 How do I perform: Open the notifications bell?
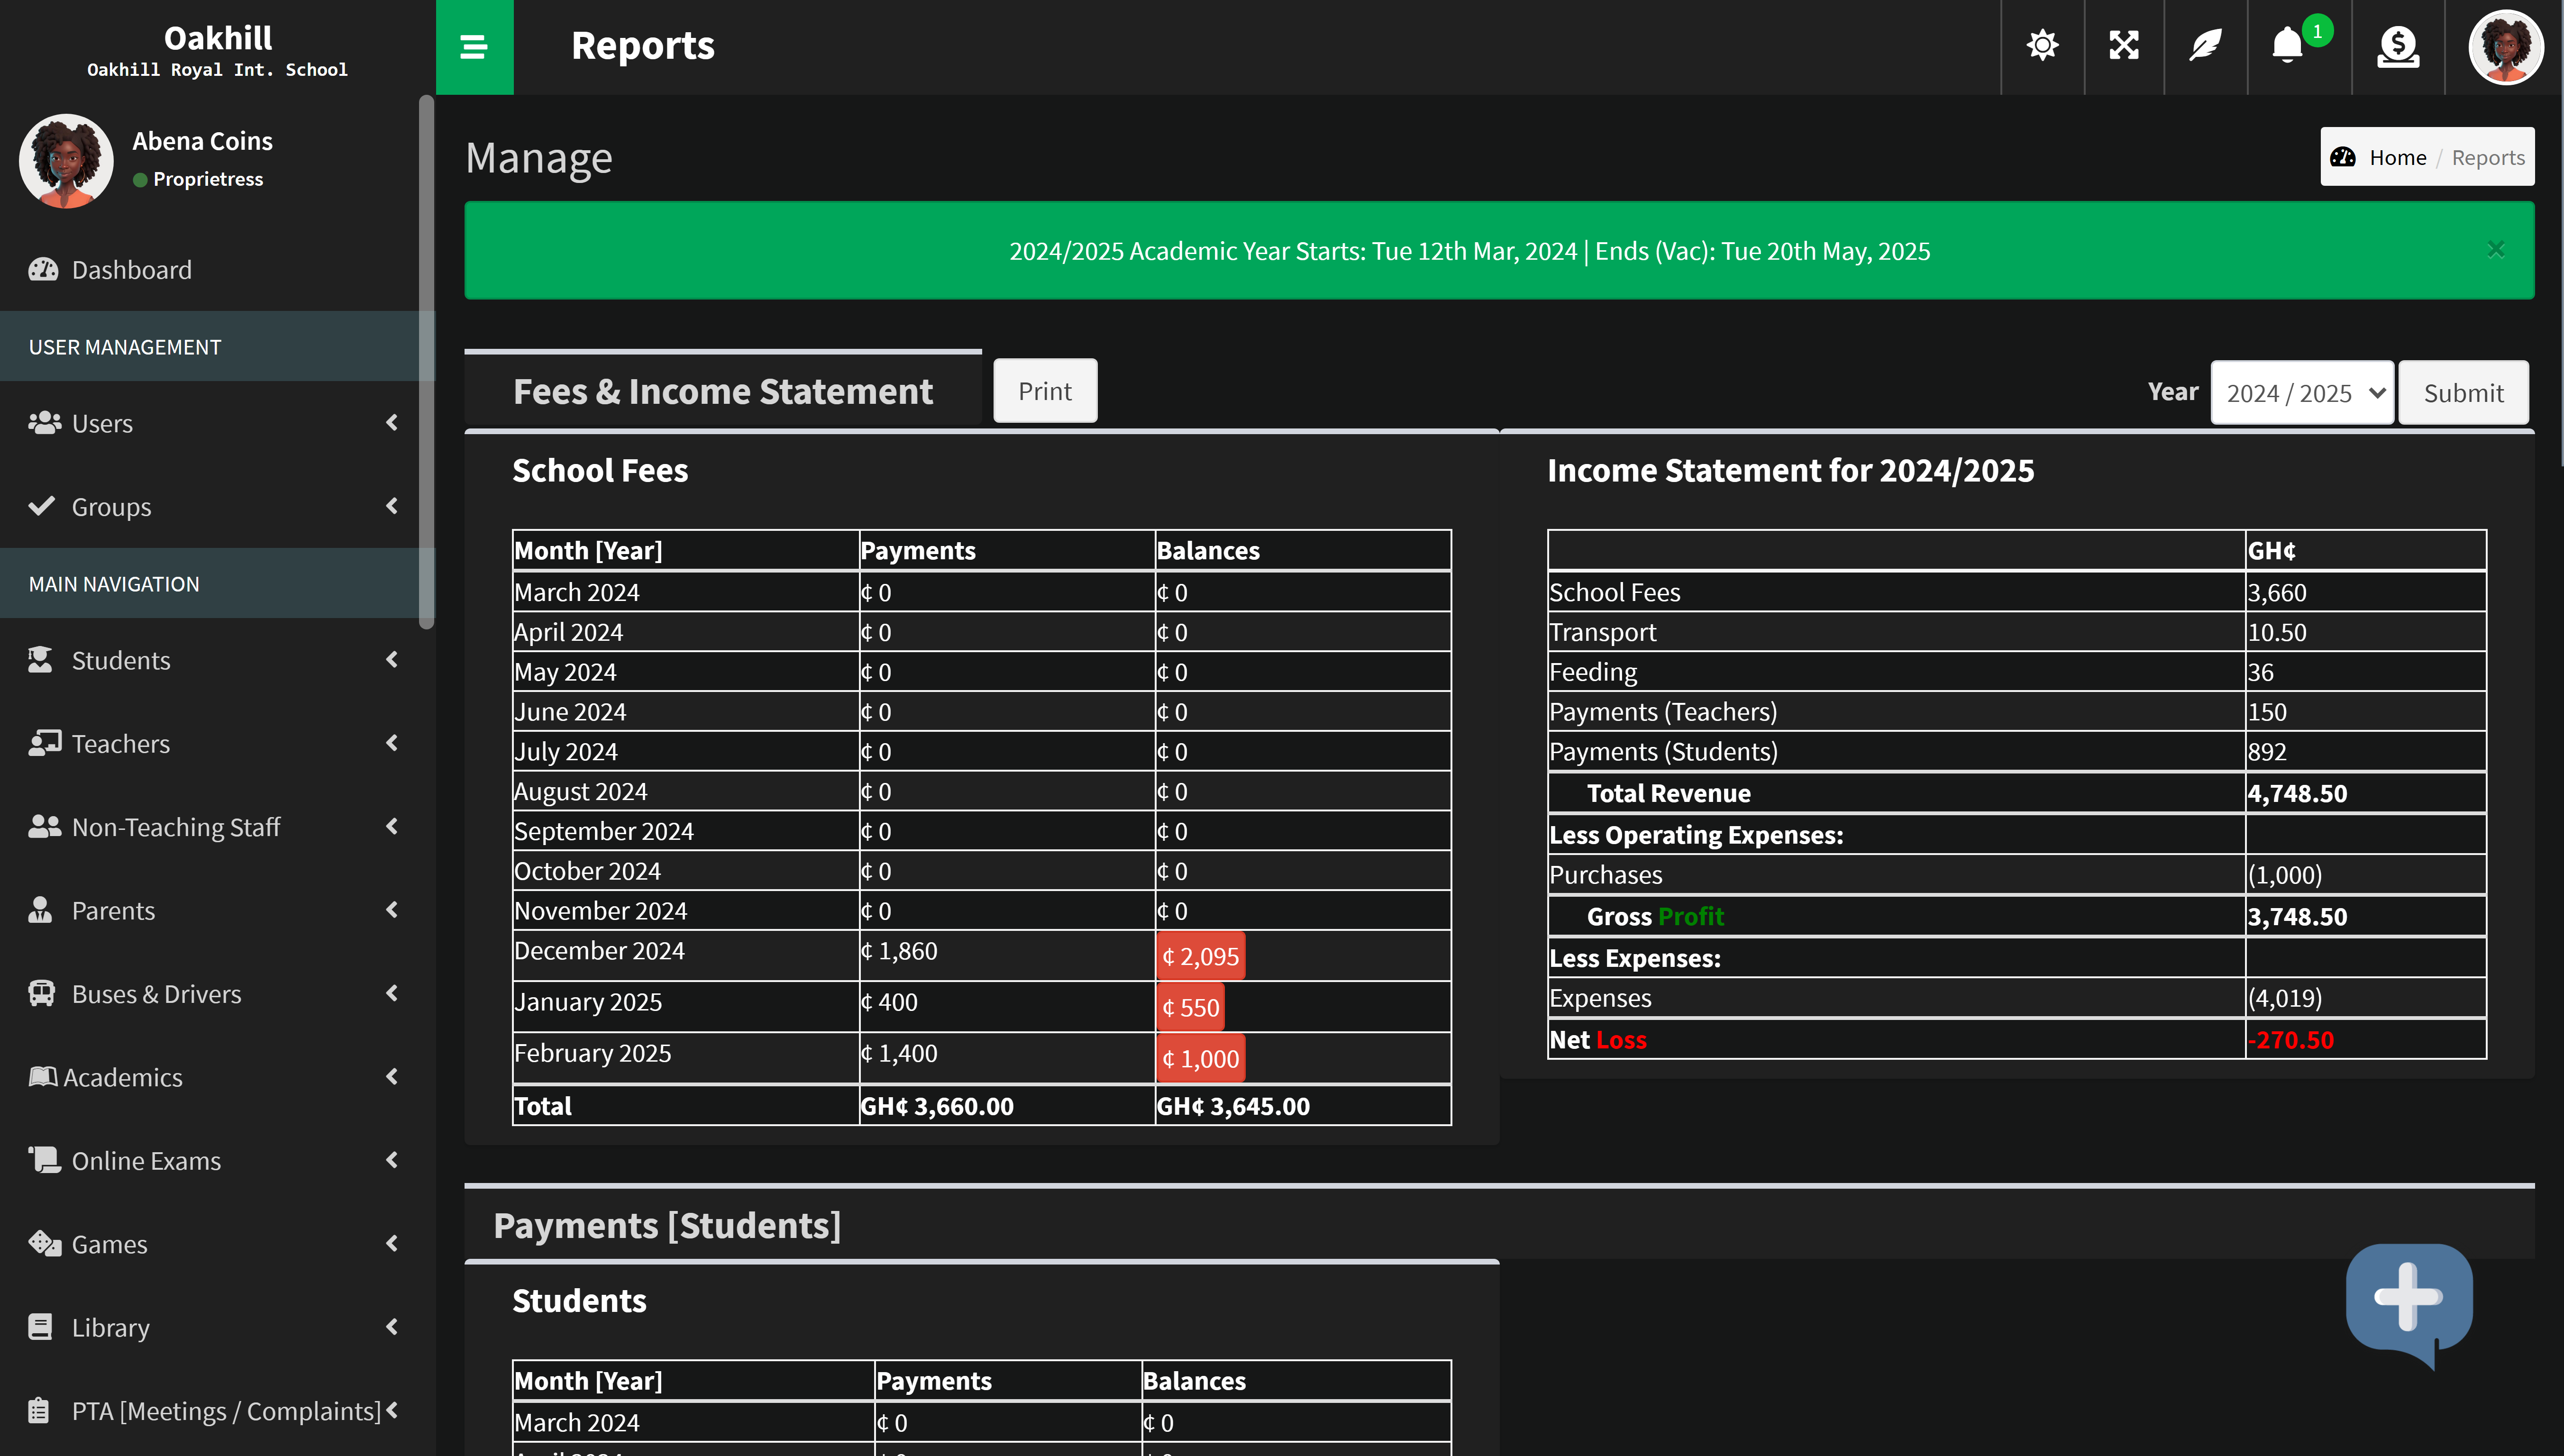click(x=2287, y=46)
